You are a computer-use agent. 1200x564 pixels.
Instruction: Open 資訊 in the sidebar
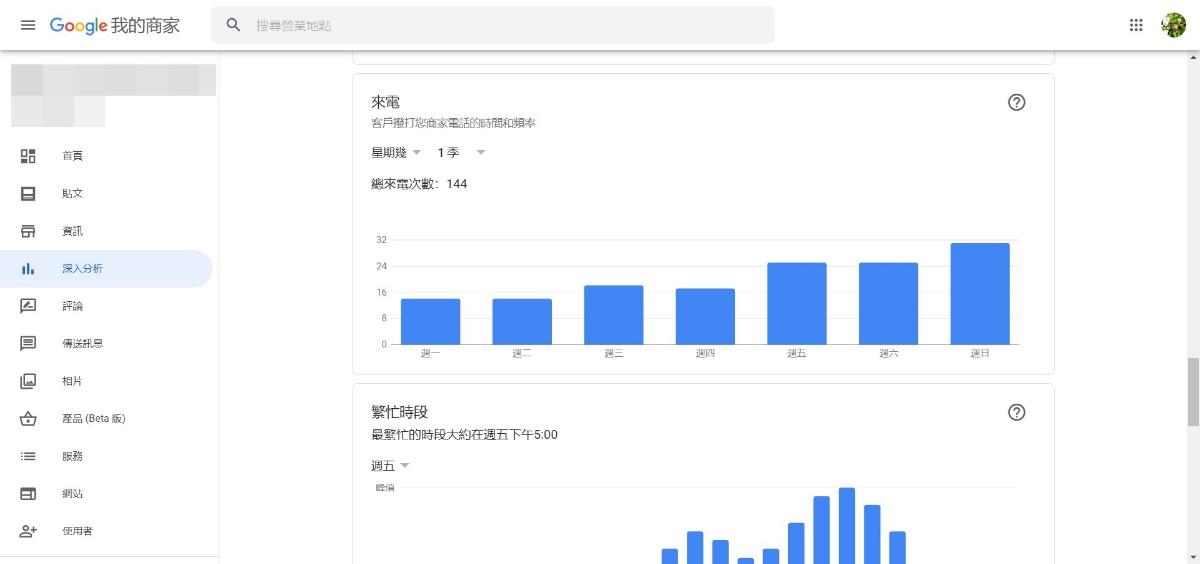pyautogui.click(x=72, y=231)
